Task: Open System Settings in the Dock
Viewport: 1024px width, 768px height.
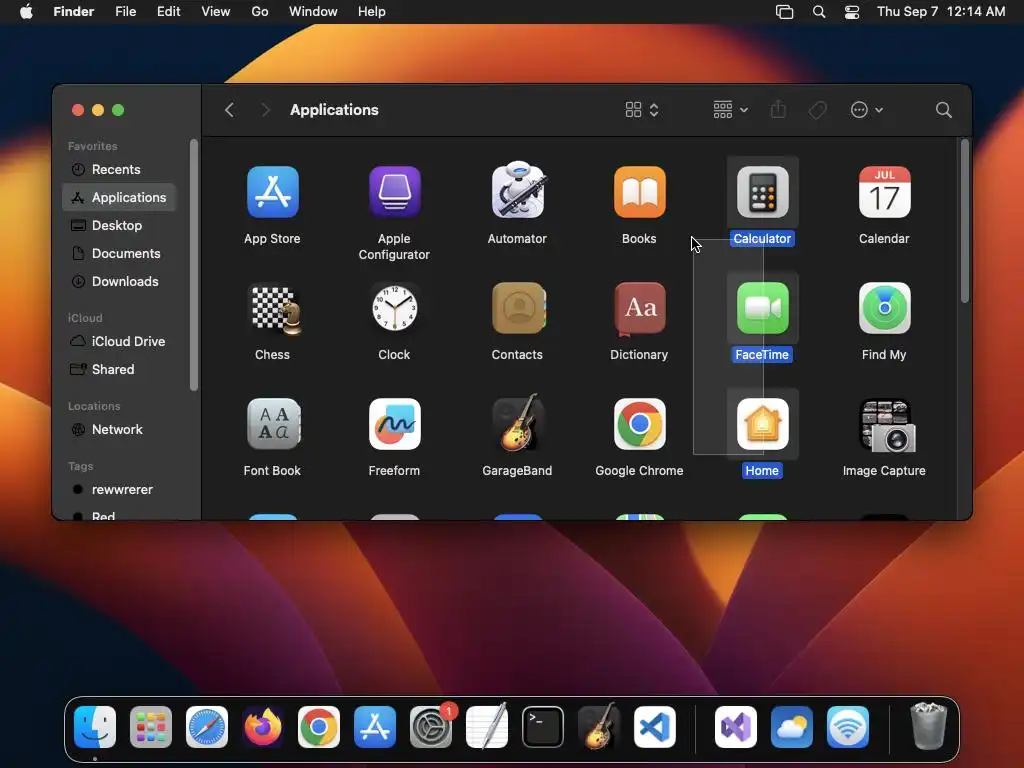Action: [x=431, y=727]
